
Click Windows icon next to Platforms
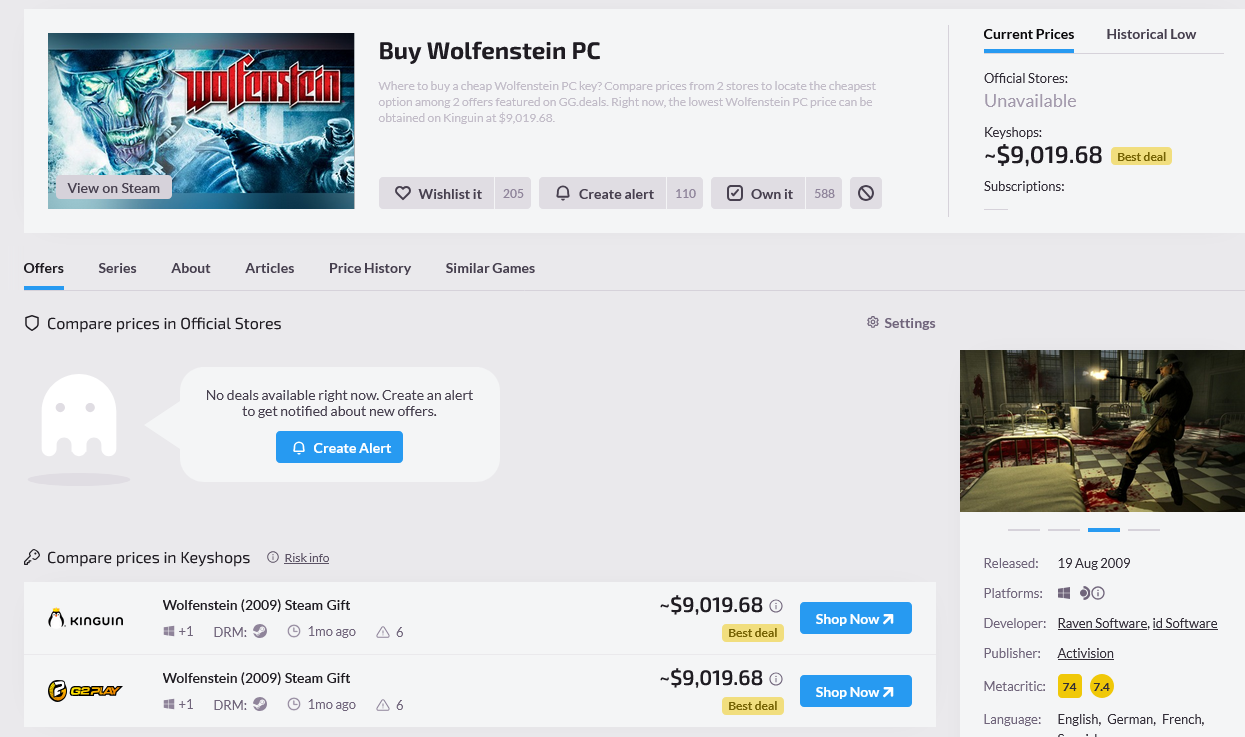coord(1065,593)
